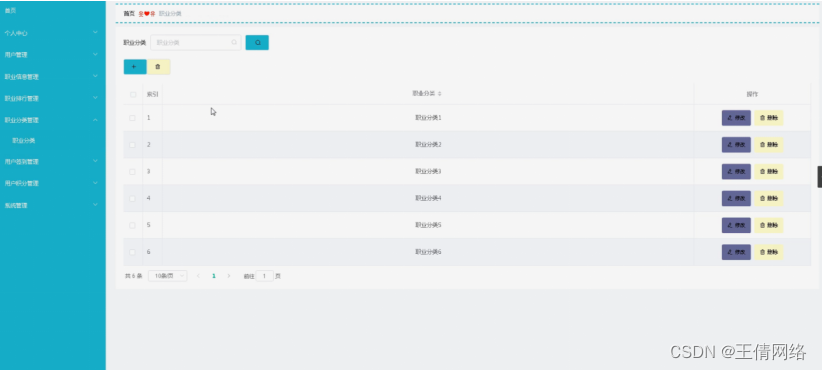Screen dimensions: 822x370
Task: Expand the 用户积分管理 sidebar menu
Action: pos(52,183)
